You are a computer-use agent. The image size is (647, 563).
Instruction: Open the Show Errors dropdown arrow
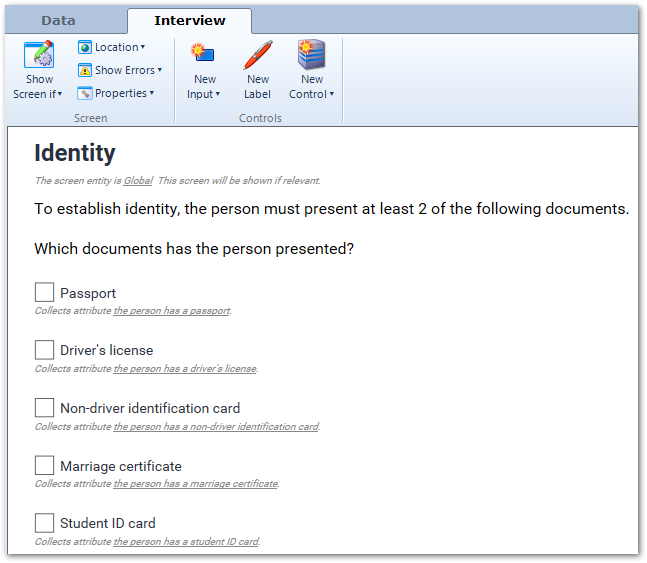pyautogui.click(x=160, y=70)
